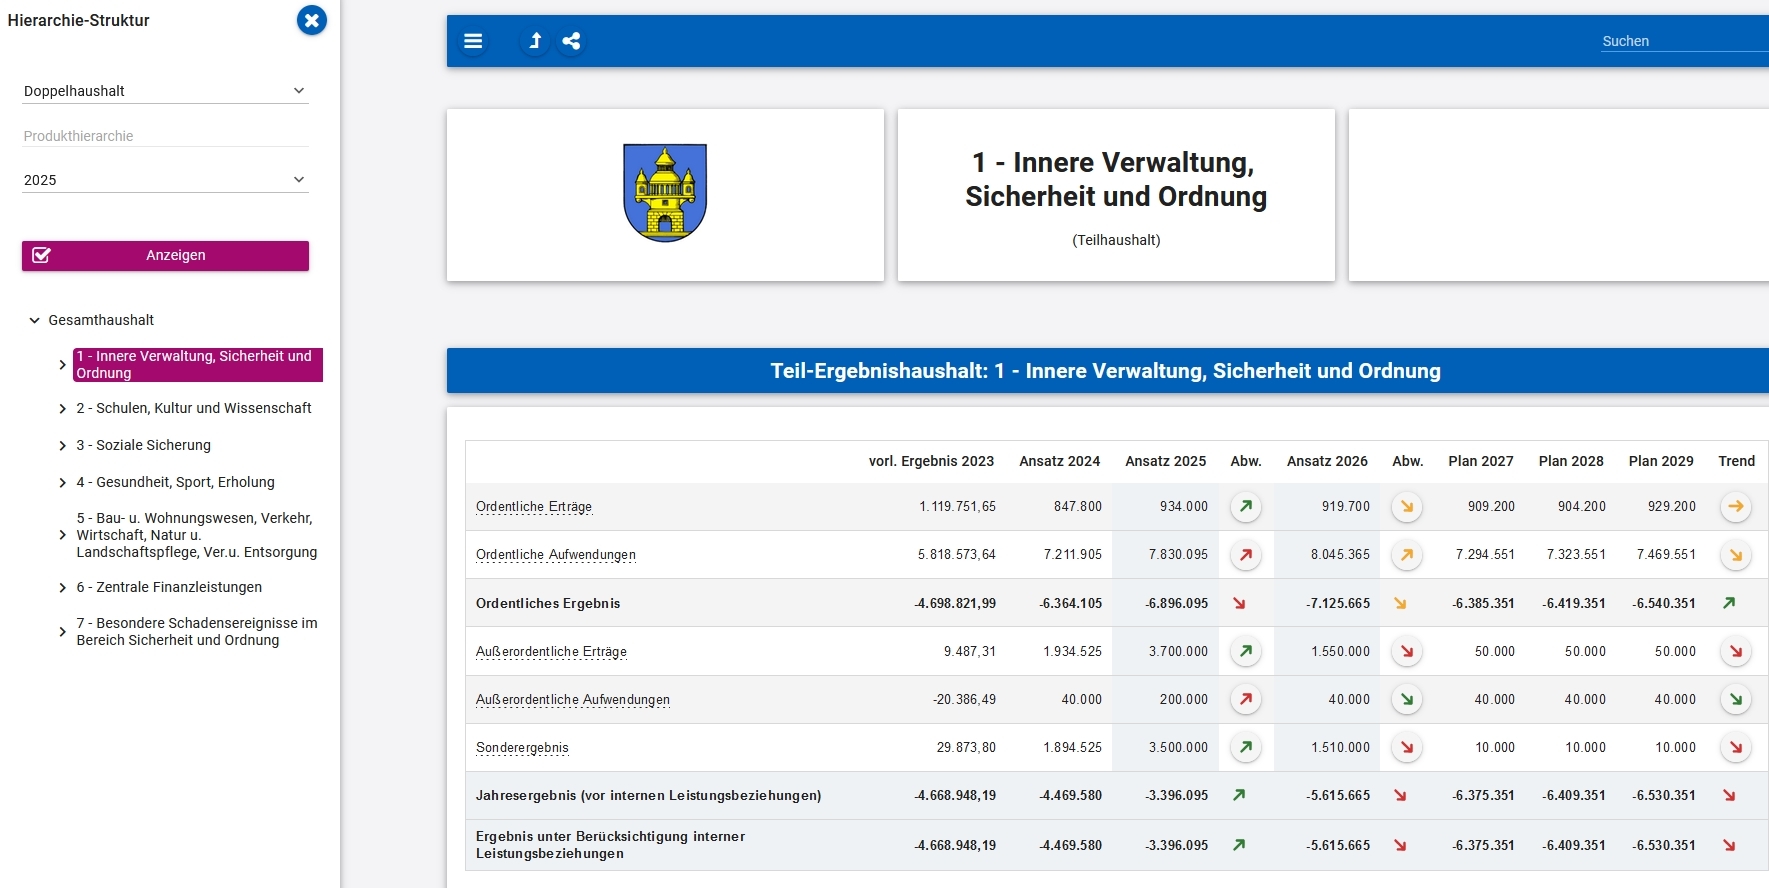Open the Doppelhaushalt dropdown
The width and height of the screenshot is (1769, 888).
coord(165,91)
